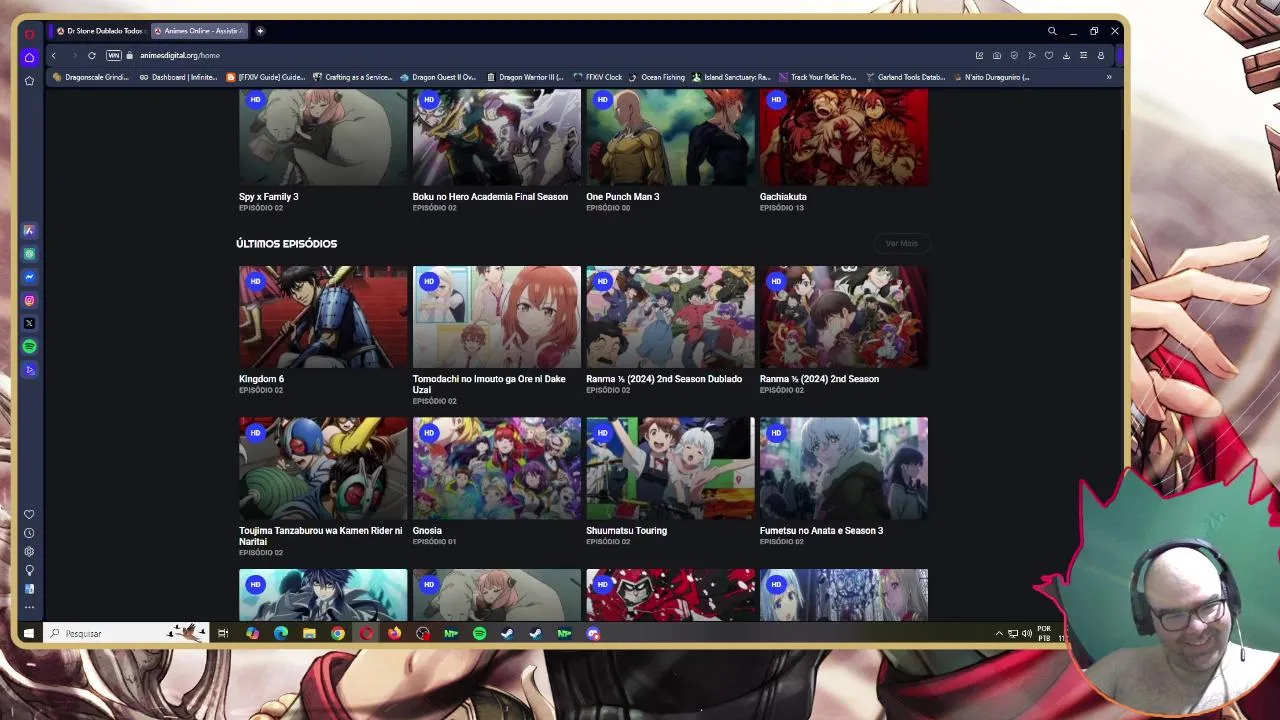Click the Pesquisar taskbar search box
The image size is (1280, 720).
click(x=127, y=633)
